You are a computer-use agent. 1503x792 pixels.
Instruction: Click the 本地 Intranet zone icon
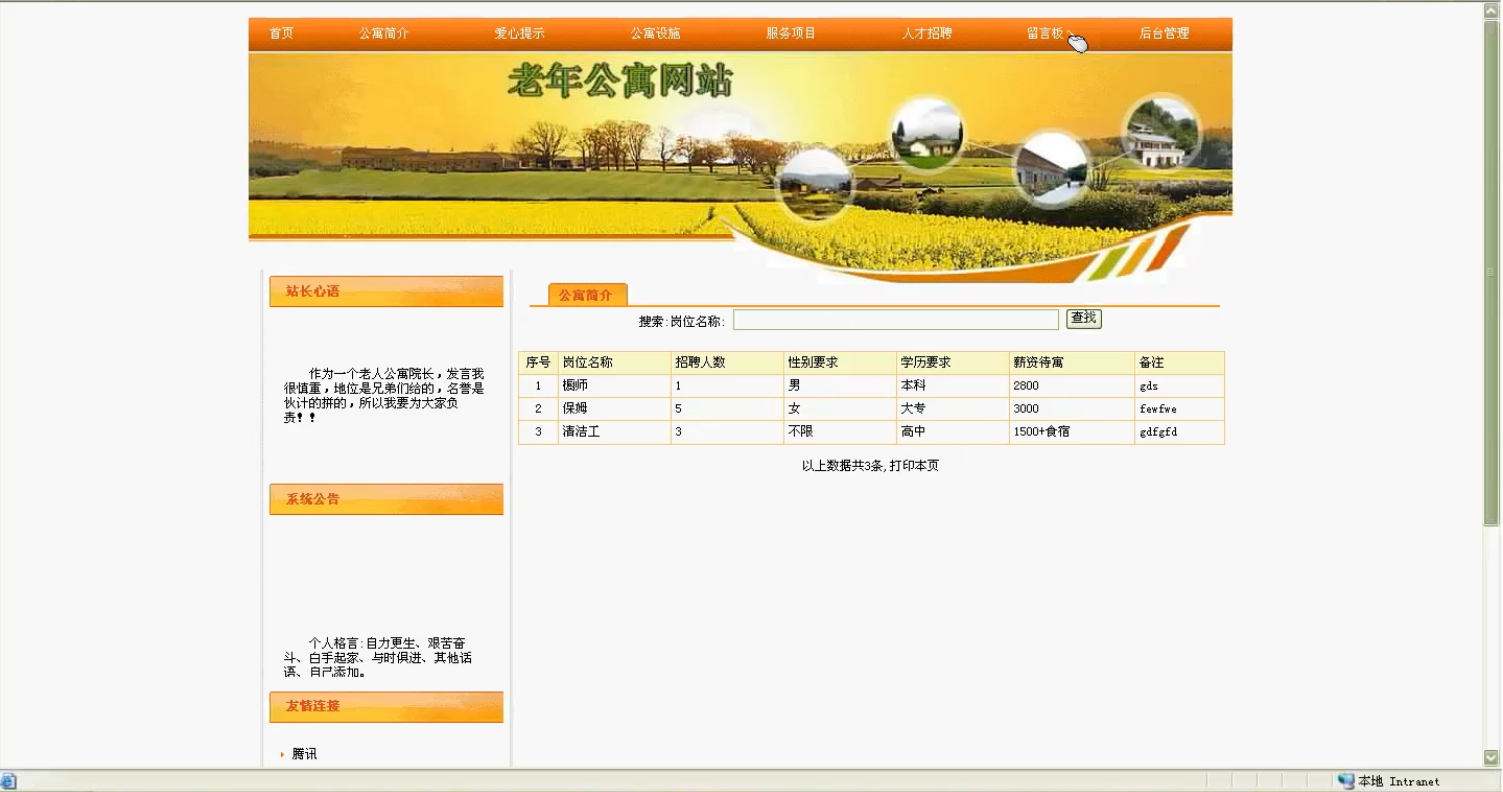pyautogui.click(x=1346, y=781)
